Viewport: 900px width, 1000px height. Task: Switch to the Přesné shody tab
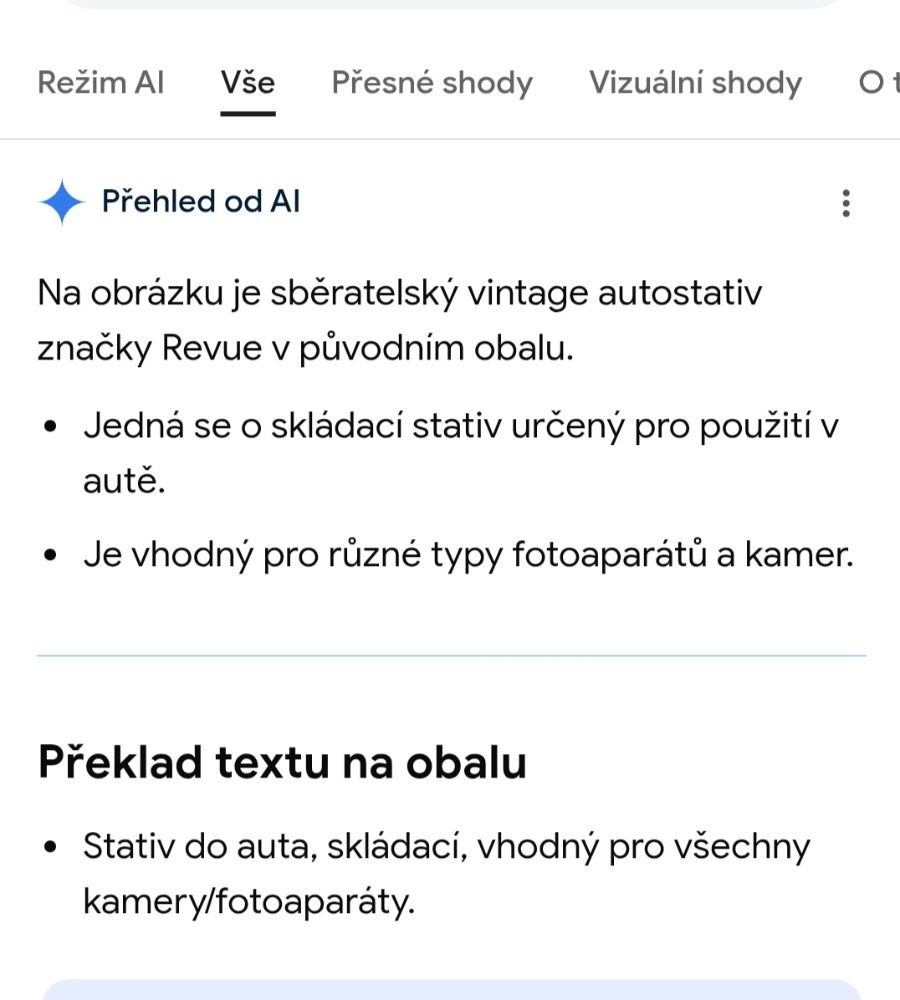click(x=432, y=83)
